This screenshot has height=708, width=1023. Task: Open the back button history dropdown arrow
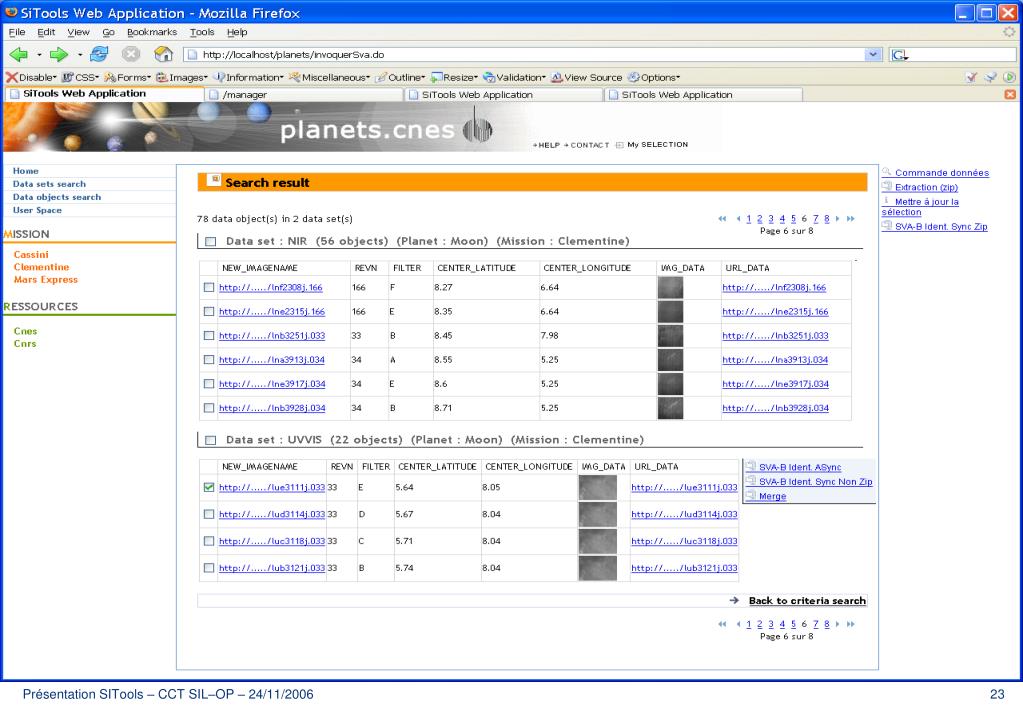point(39,55)
